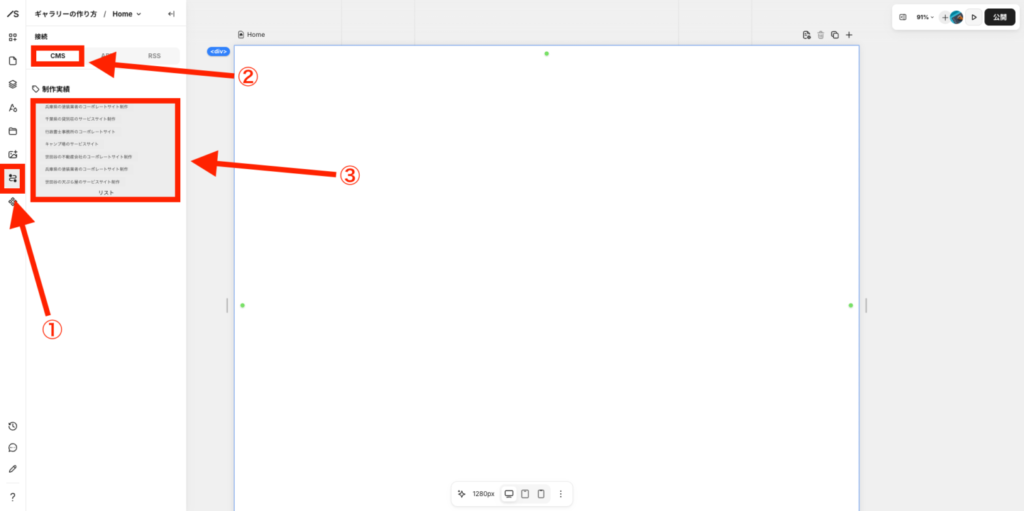Image resolution: width=1024 pixels, height=511 pixels.
Task: Expand the Home page dropdown chevron
Action: pyautogui.click(x=138, y=14)
